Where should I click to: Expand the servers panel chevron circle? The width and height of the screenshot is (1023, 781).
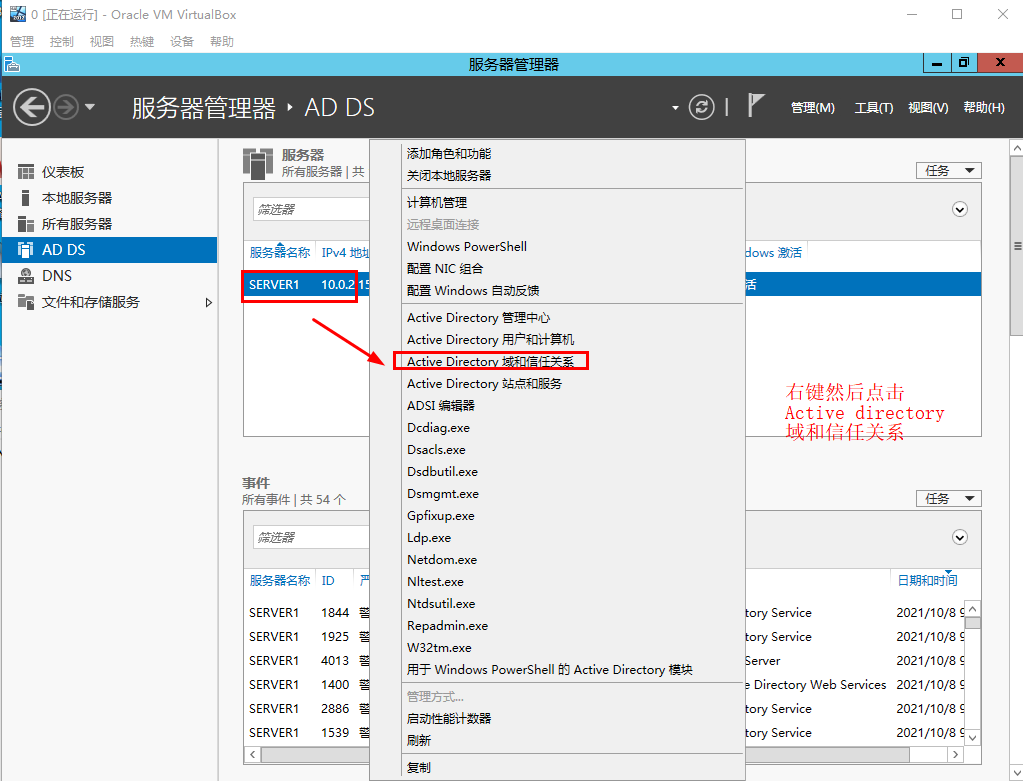(x=960, y=209)
